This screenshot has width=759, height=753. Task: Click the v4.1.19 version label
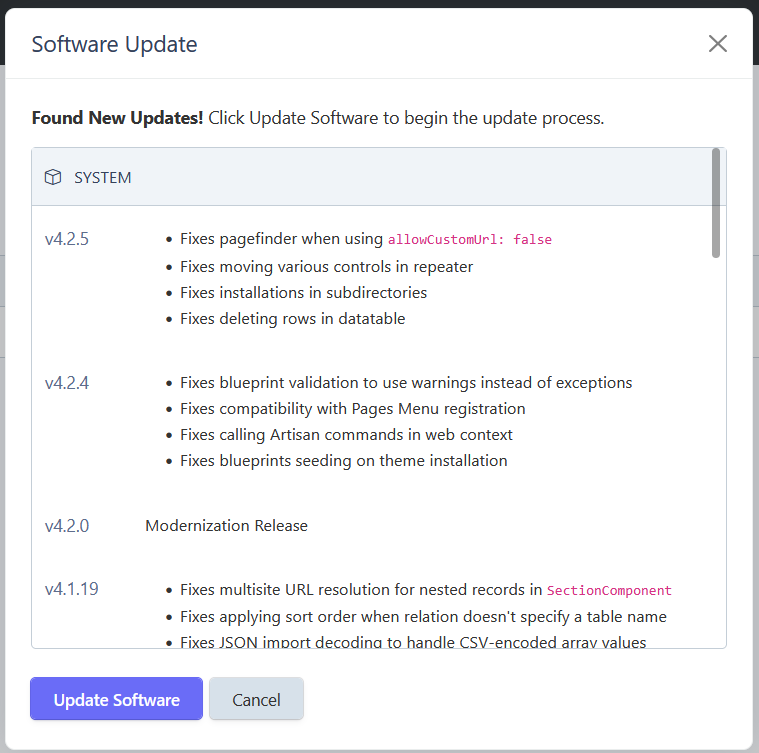[71, 589]
